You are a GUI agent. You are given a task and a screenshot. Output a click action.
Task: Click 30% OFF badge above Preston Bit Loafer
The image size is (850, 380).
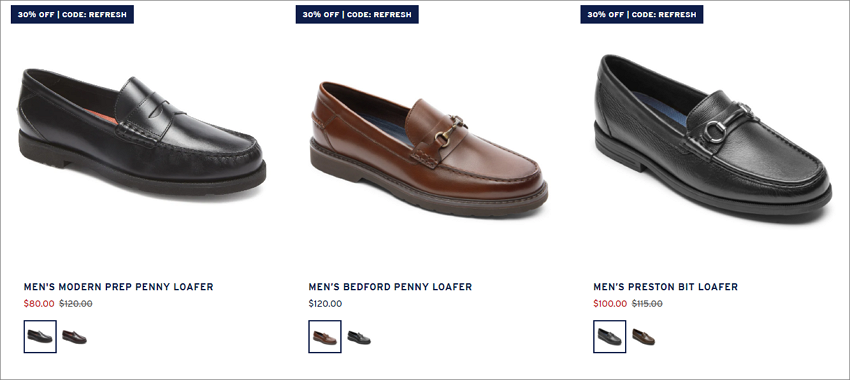click(x=642, y=15)
